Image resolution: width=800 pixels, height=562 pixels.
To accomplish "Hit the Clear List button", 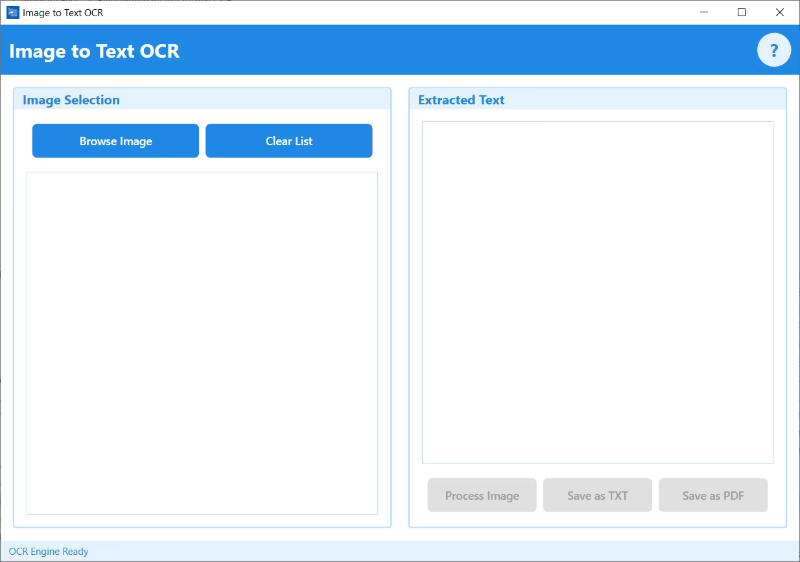I will point(289,141).
